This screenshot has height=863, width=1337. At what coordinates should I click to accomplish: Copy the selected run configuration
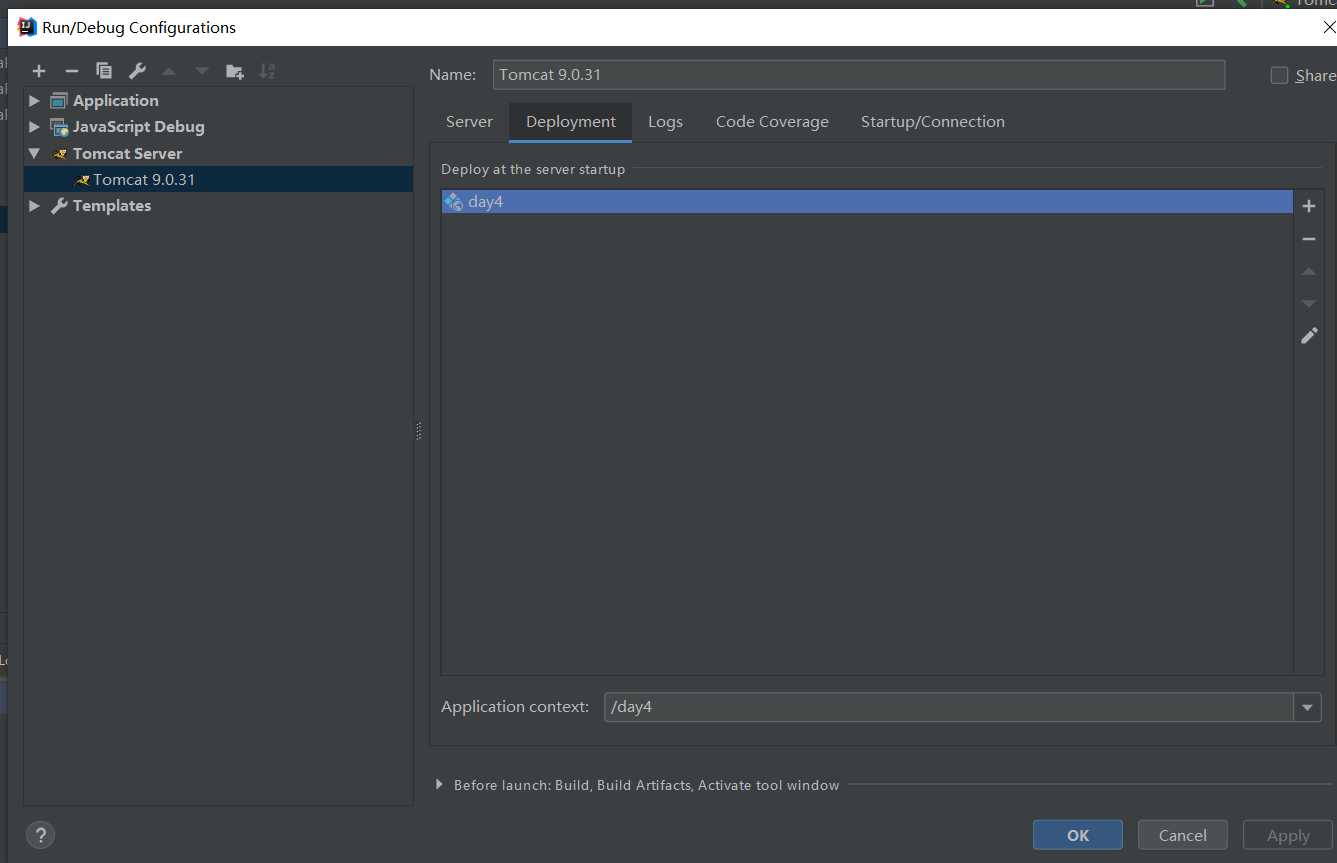[104, 71]
